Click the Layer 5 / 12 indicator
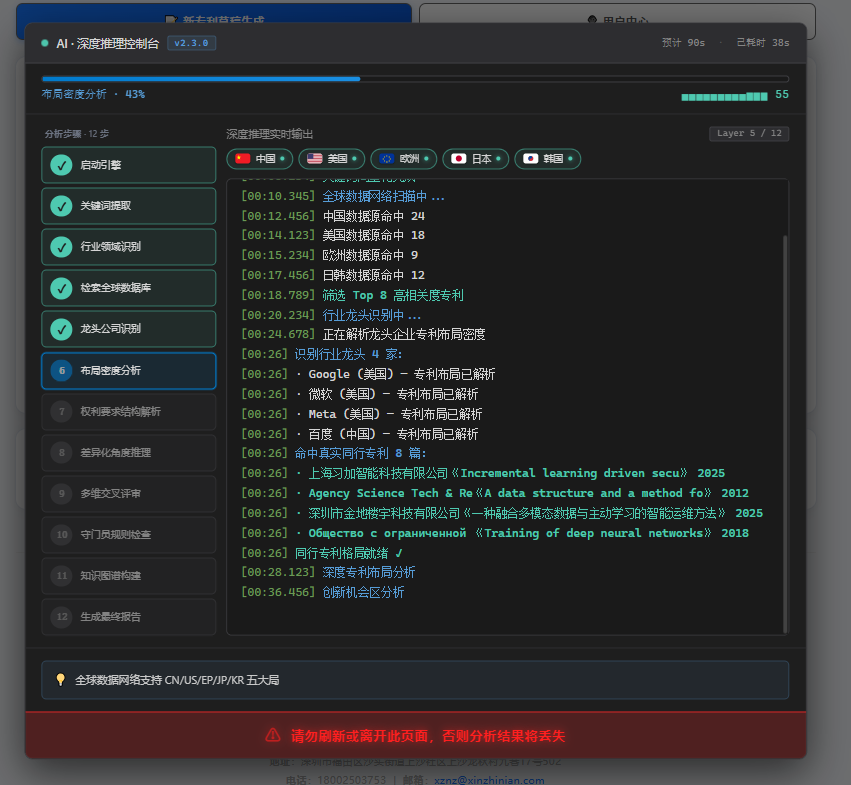Image resolution: width=851 pixels, height=785 pixels. [x=749, y=134]
